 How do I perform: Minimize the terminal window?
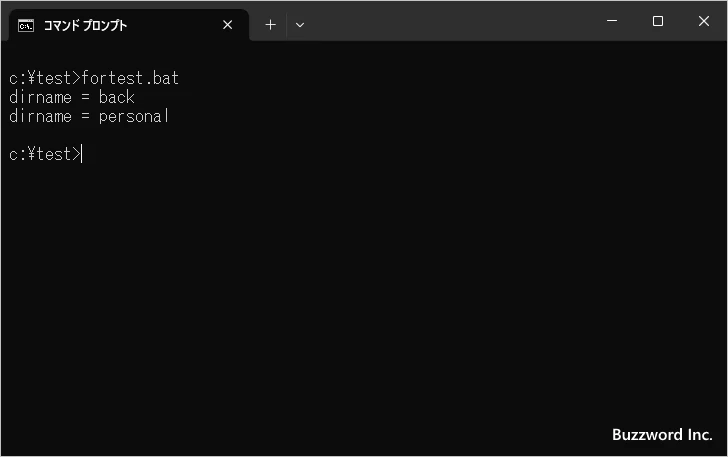(612, 21)
